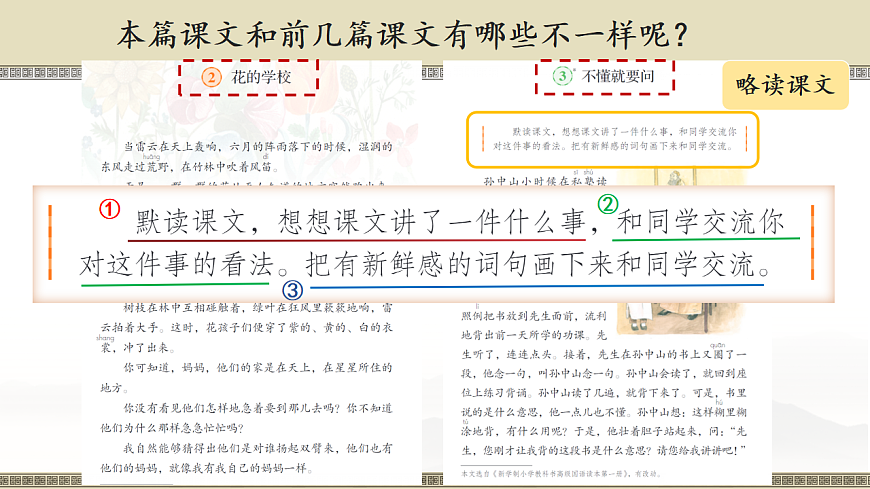
Task: Select the 不懂就要问 lesson title box
Action: [605, 77]
